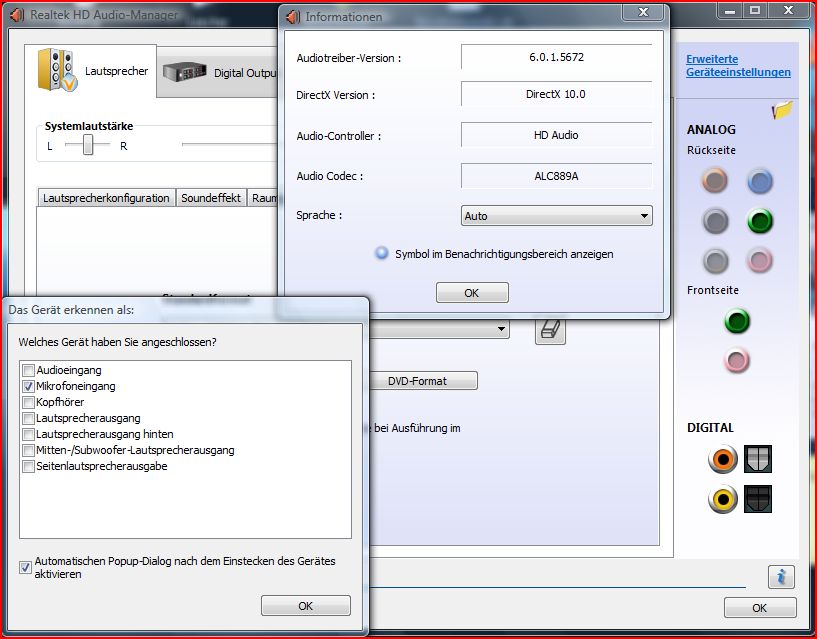The width and height of the screenshot is (817, 639).
Task: Check the Kopfhörer checkbox
Action: click(x=28, y=402)
